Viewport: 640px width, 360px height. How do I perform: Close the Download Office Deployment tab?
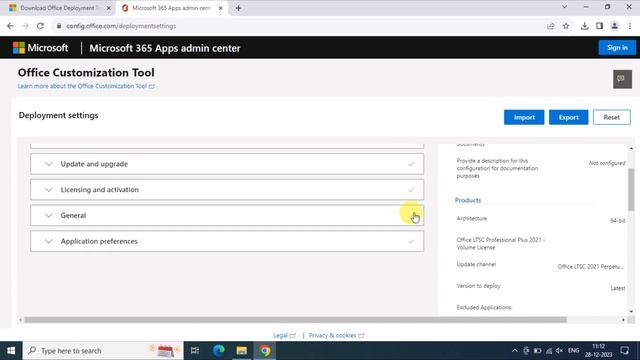tap(109, 8)
